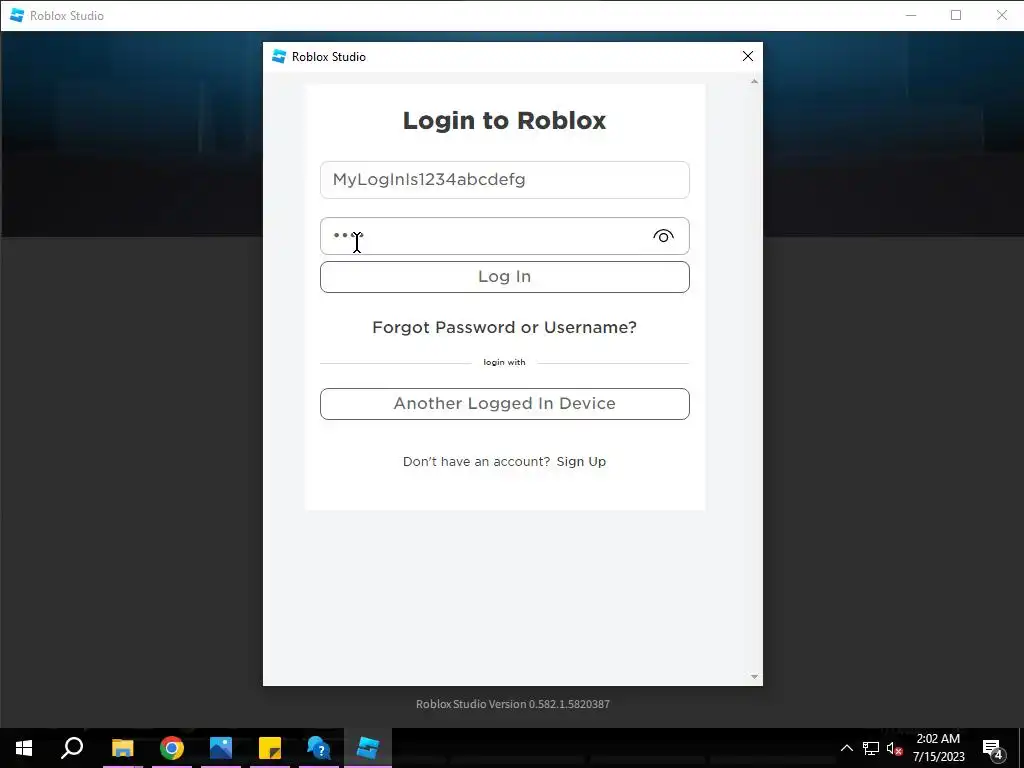The height and width of the screenshot is (768, 1024).
Task: Click Roblox Studio Version 0.582.1.5820387 text
Action: [x=513, y=704]
